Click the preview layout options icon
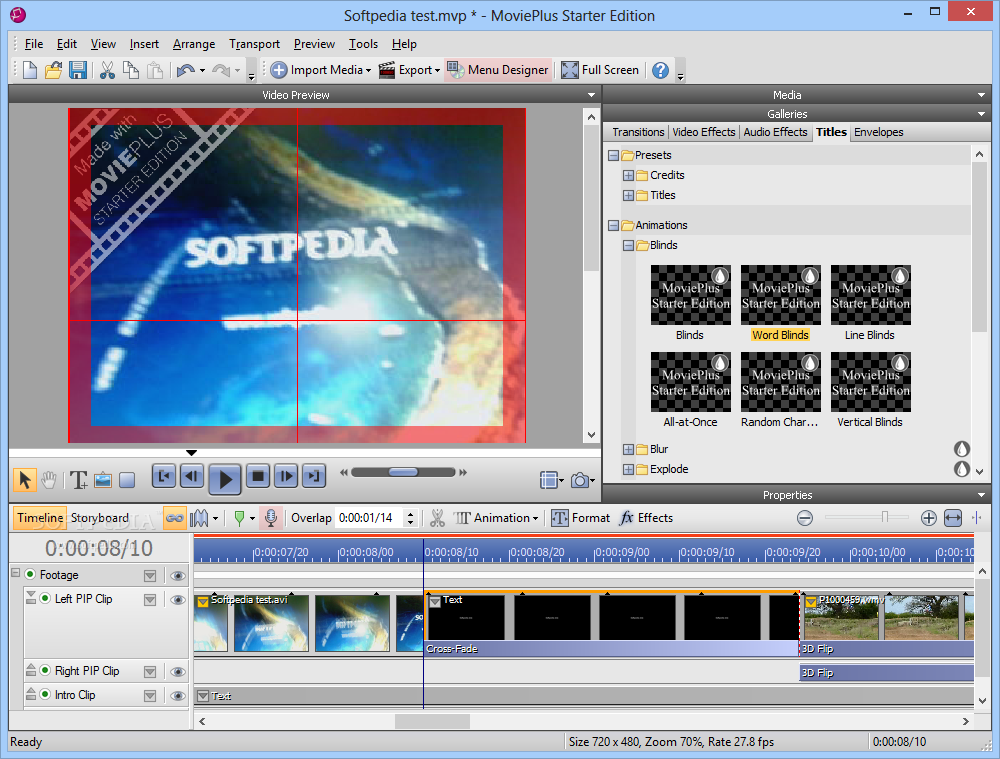Image resolution: width=1000 pixels, height=759 pixels. (548, 480)
